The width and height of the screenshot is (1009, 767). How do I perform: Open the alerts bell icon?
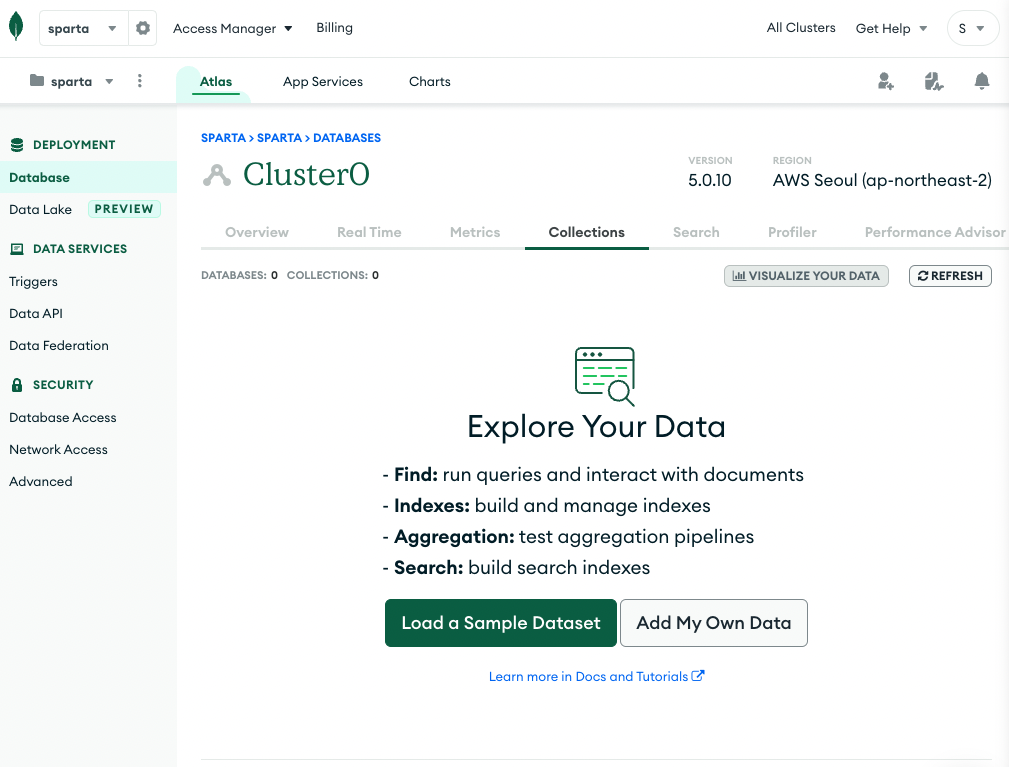coord(981,81)
